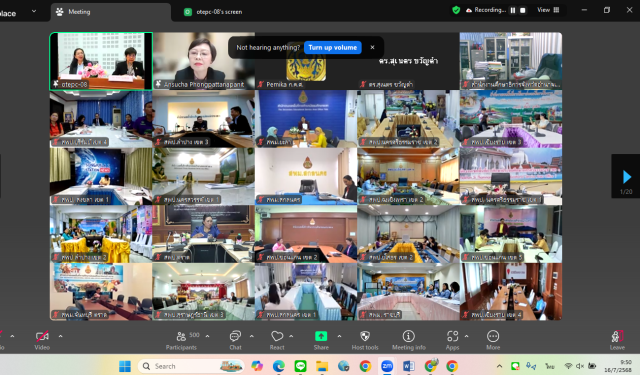Click Turn up volume button

coord(333,47)
